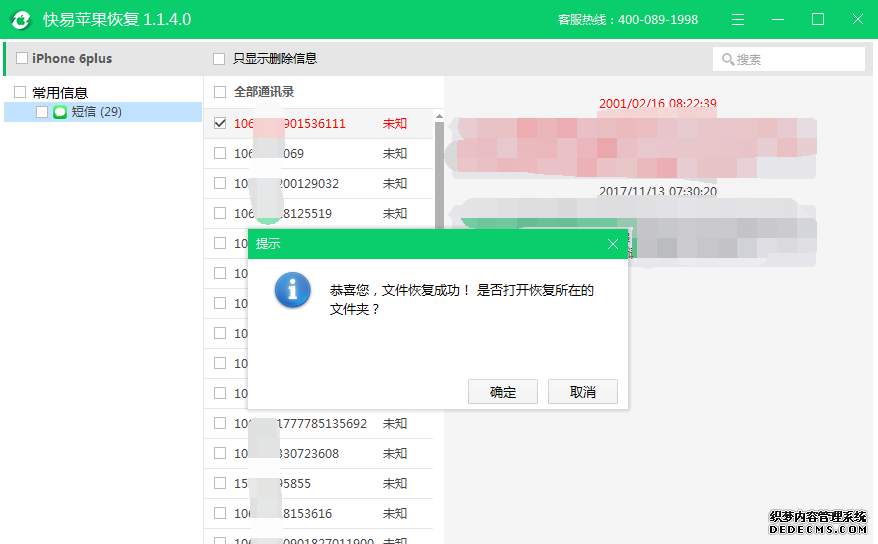Uncheck the contact ending 901536111
This screenshot has height=544, width=878.
[x=220, y=123]
